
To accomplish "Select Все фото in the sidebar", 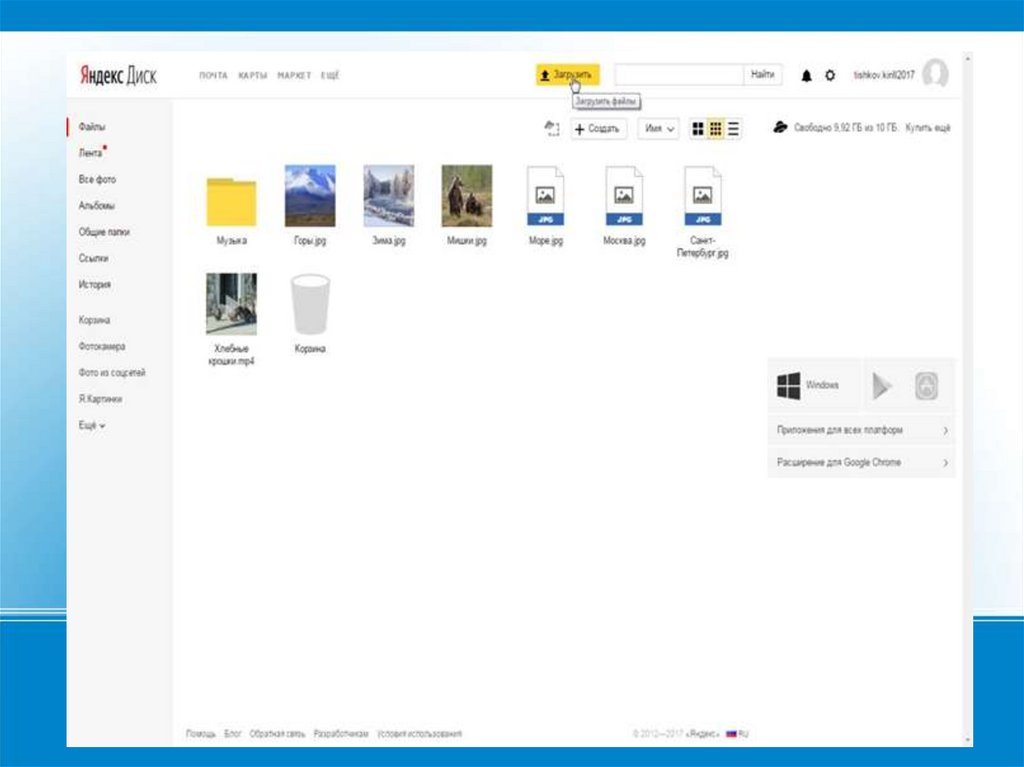I will coord(97,179).
